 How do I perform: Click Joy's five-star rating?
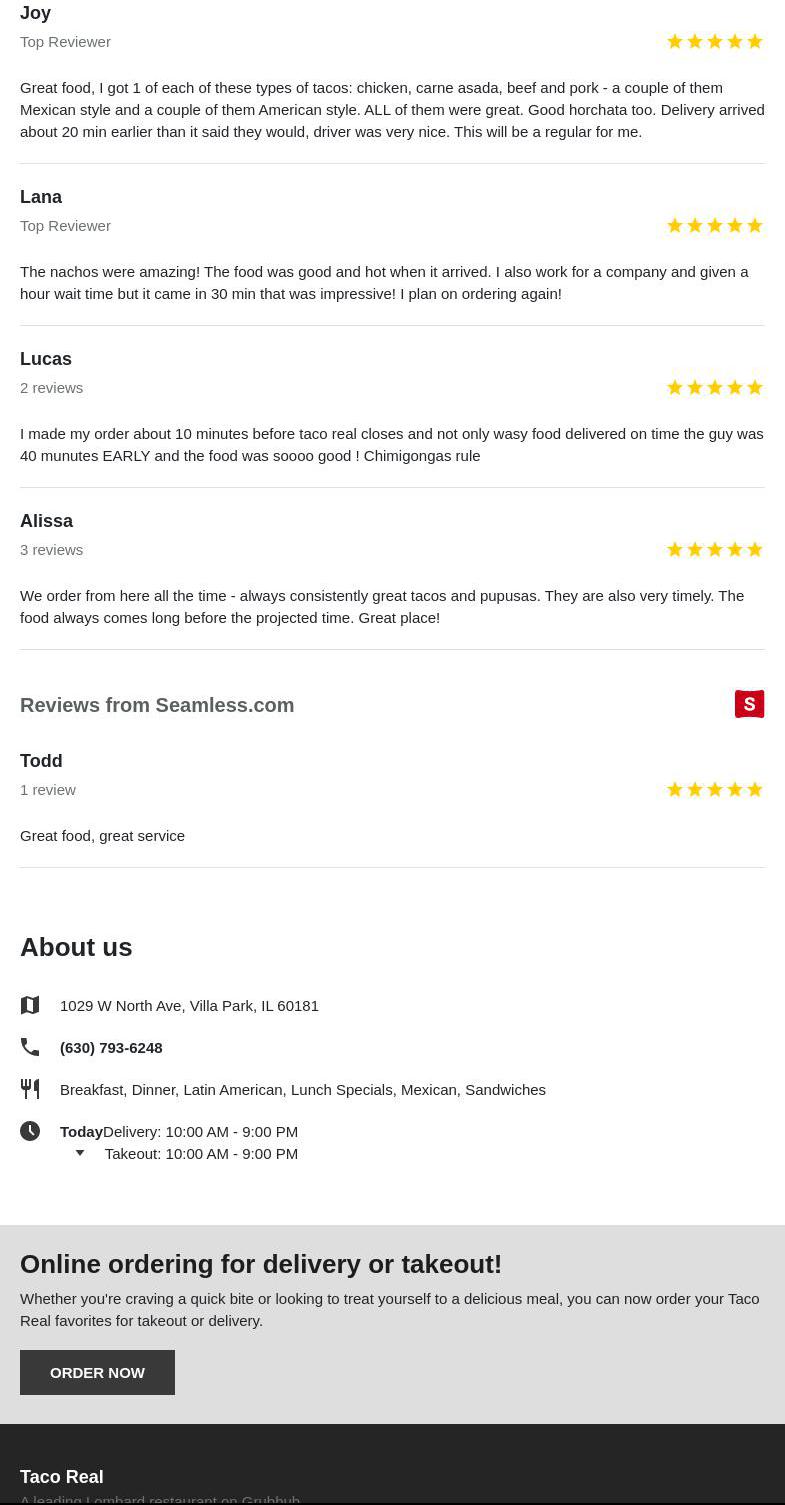click(714, 41)
